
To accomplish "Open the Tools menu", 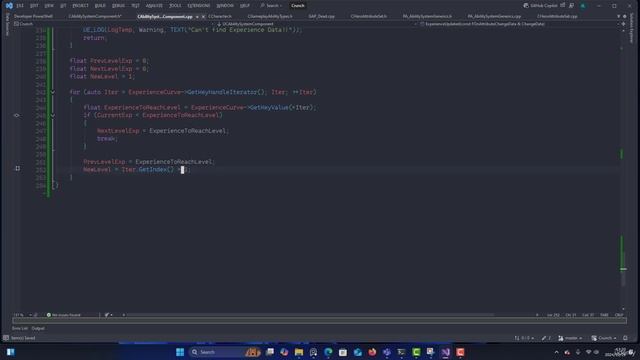I will click(175, 6).
